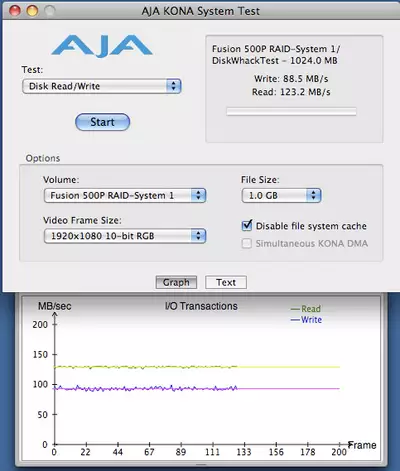This screenshot has width=400, height=471.
Task: Click the red close window button
Action: coord(15,11)
